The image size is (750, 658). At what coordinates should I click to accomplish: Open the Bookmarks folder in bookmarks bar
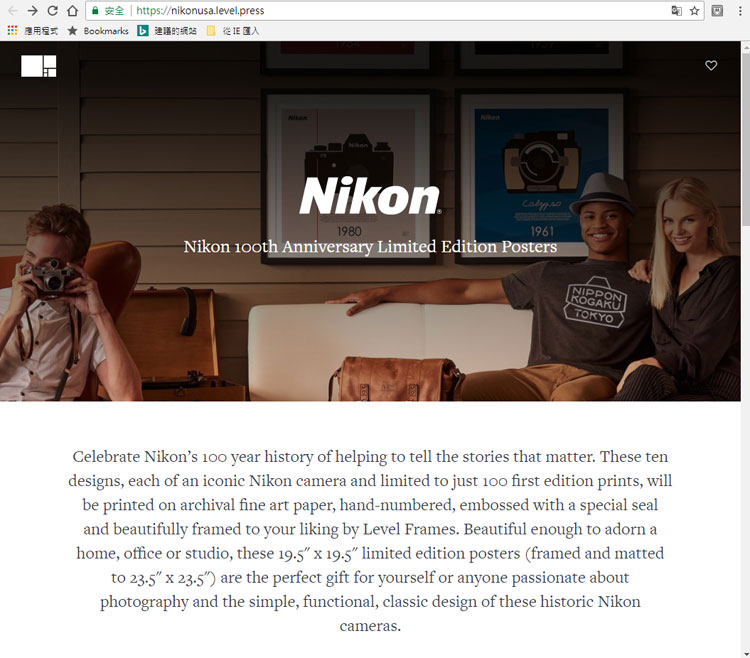pos(98,31)
